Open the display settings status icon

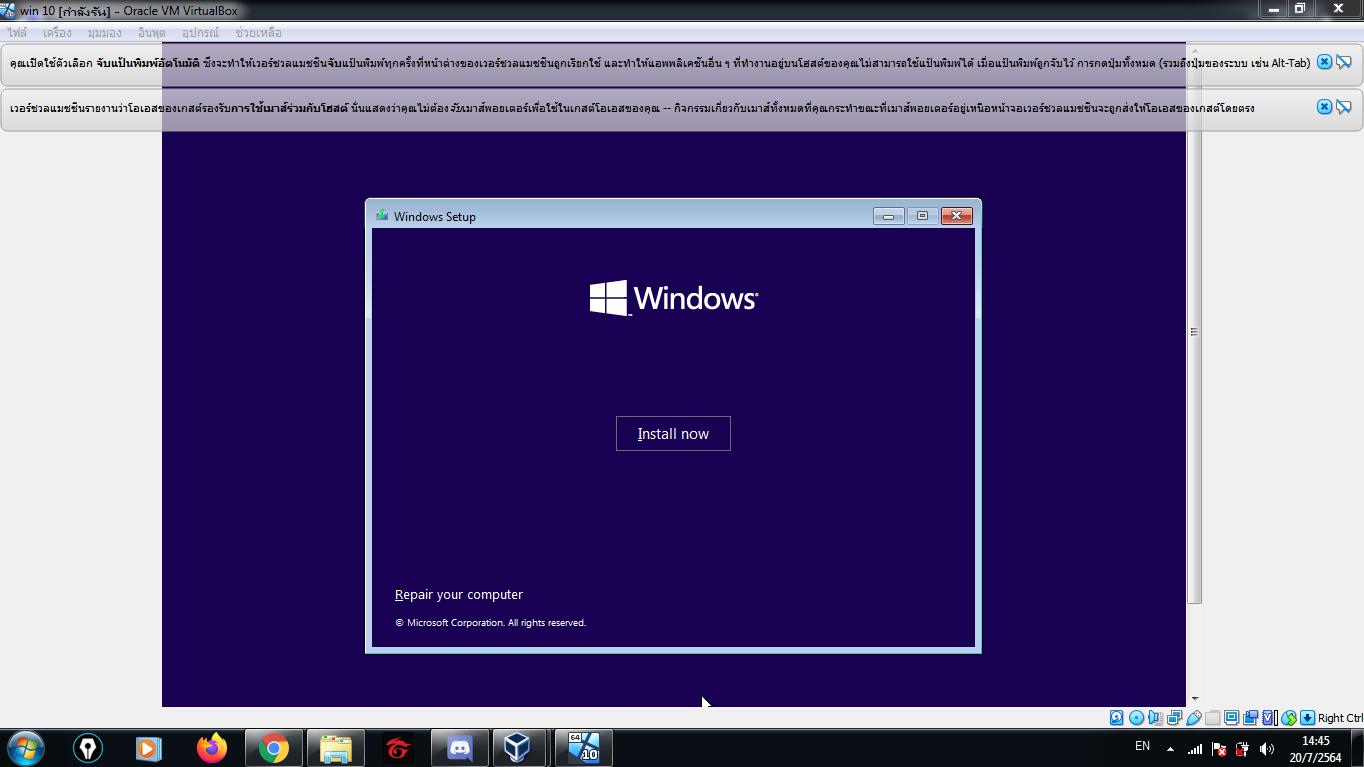pyautogui.click(x=1231, y=718)
